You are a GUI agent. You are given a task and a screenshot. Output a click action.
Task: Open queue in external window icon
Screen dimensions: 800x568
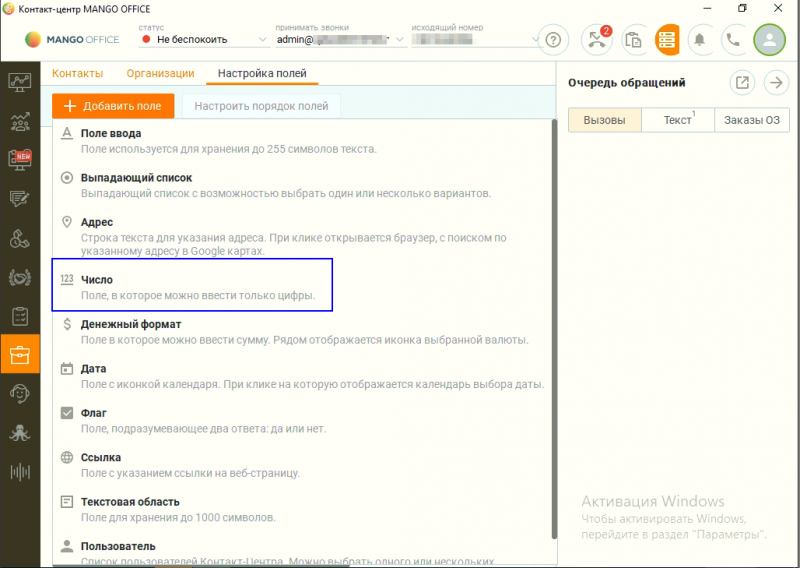(742, 83)
